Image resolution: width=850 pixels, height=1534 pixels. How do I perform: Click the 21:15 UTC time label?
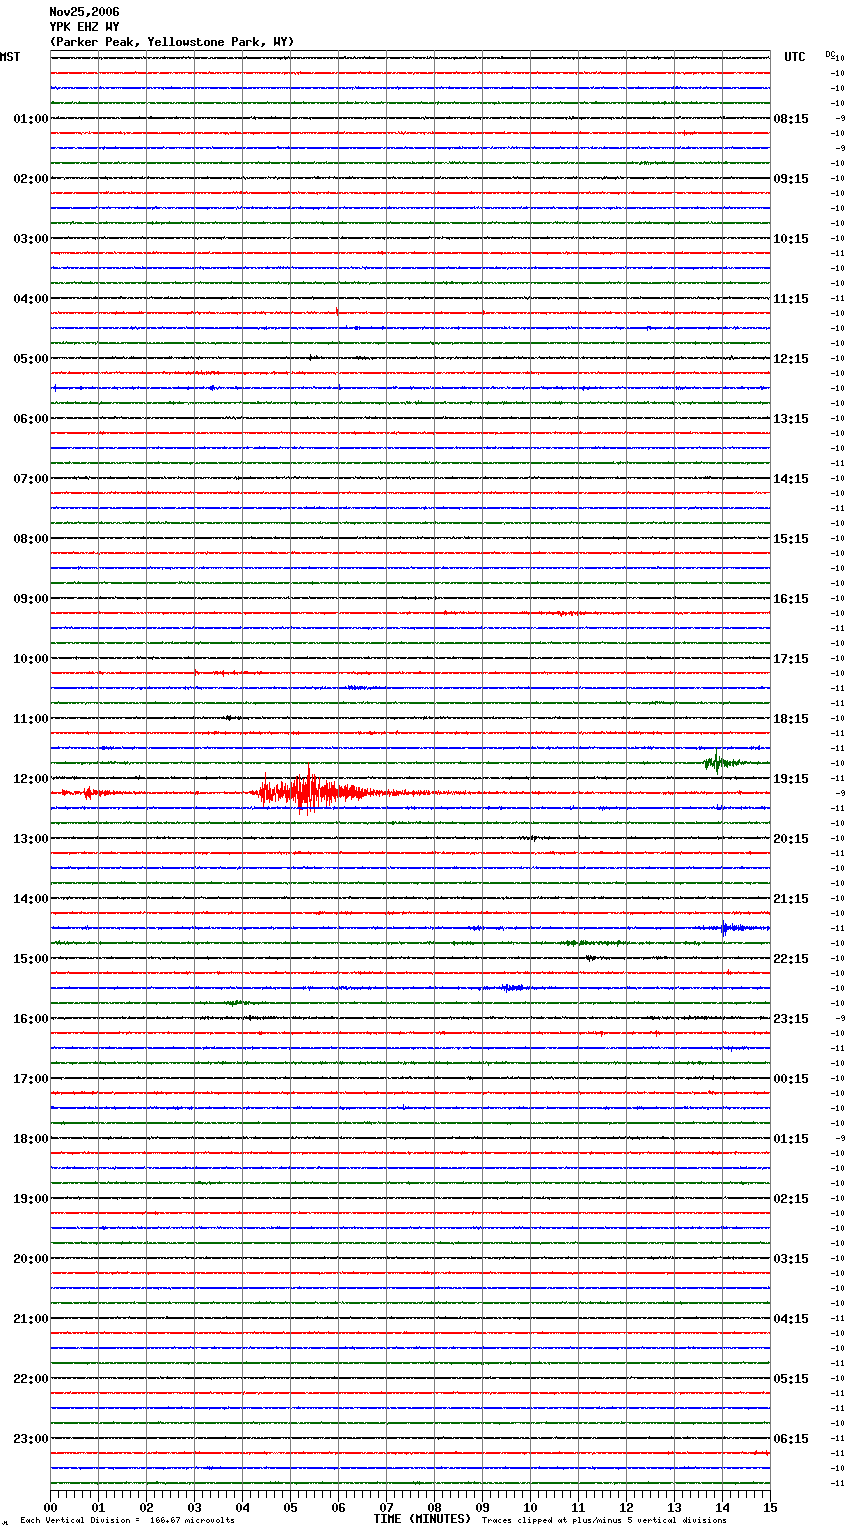[791, 899]
